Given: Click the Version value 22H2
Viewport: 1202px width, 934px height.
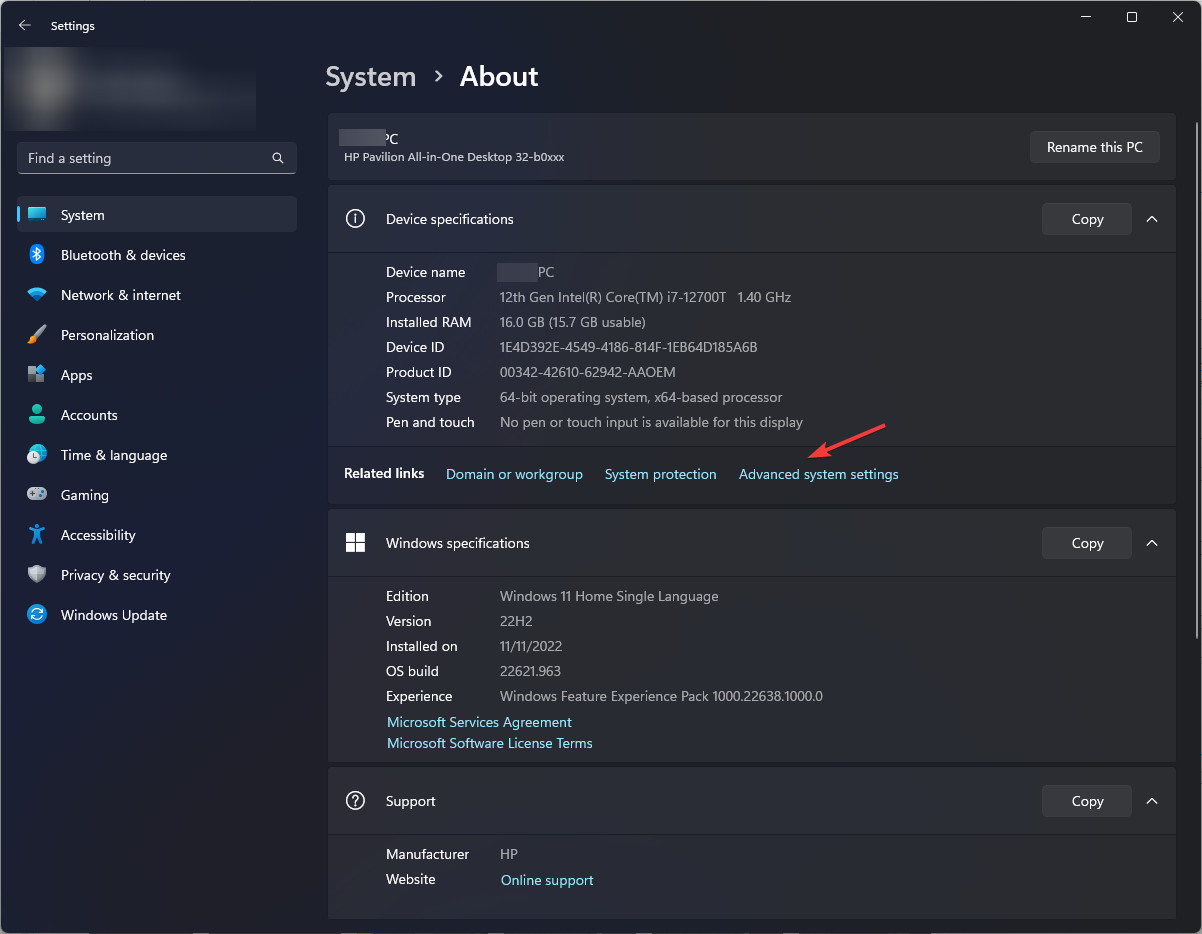Looking at the screenshot, I should (x=516, y=621).
